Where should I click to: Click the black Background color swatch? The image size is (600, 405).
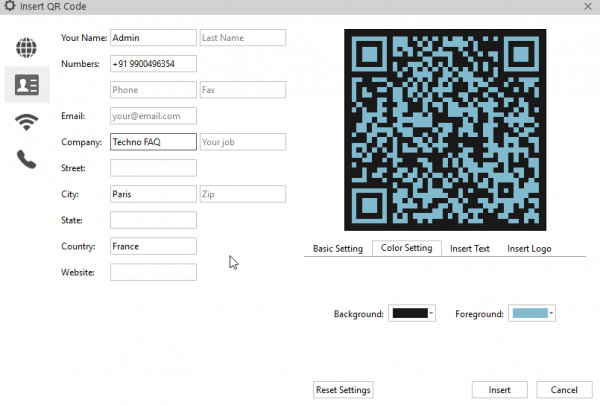[x=410, y=313]
